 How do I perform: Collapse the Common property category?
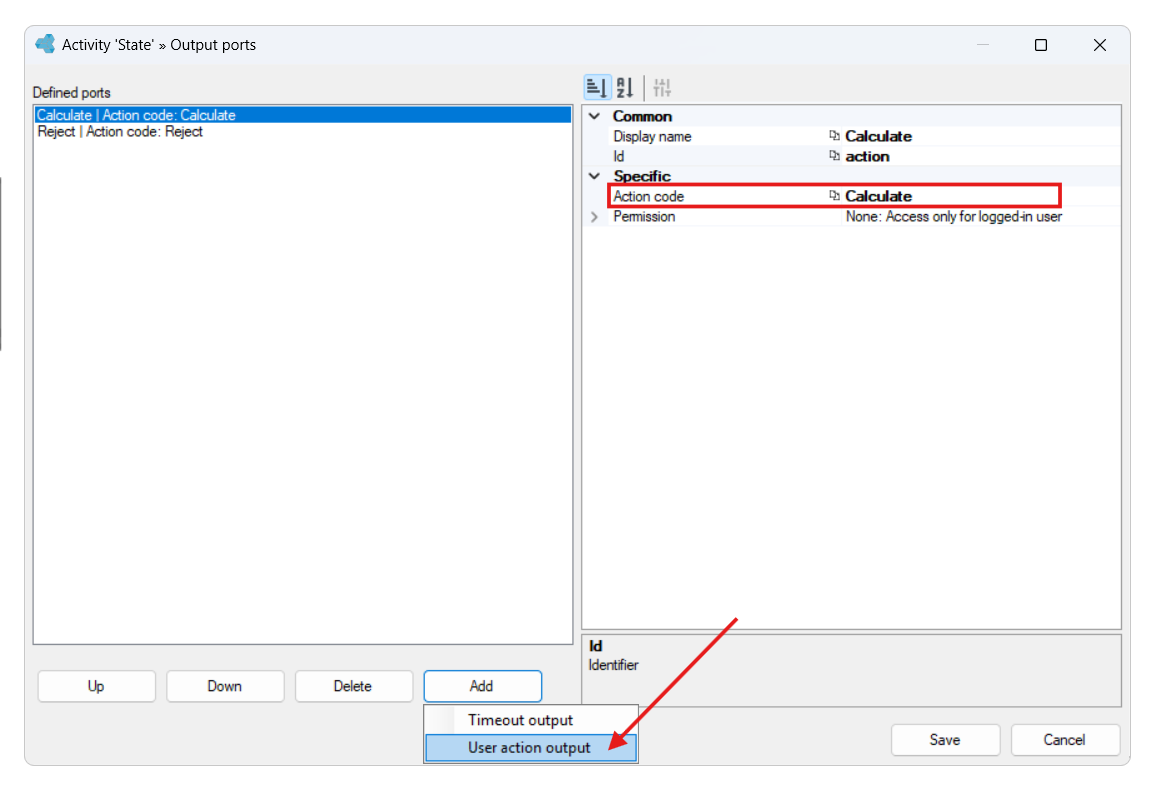coord(594,117)
